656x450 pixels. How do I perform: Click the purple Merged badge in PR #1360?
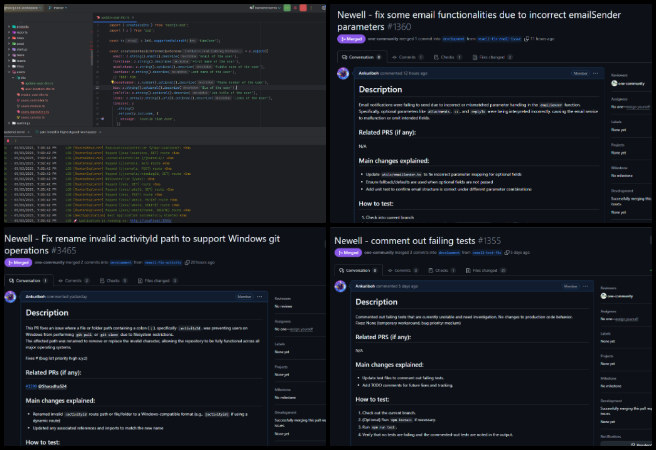351,39
